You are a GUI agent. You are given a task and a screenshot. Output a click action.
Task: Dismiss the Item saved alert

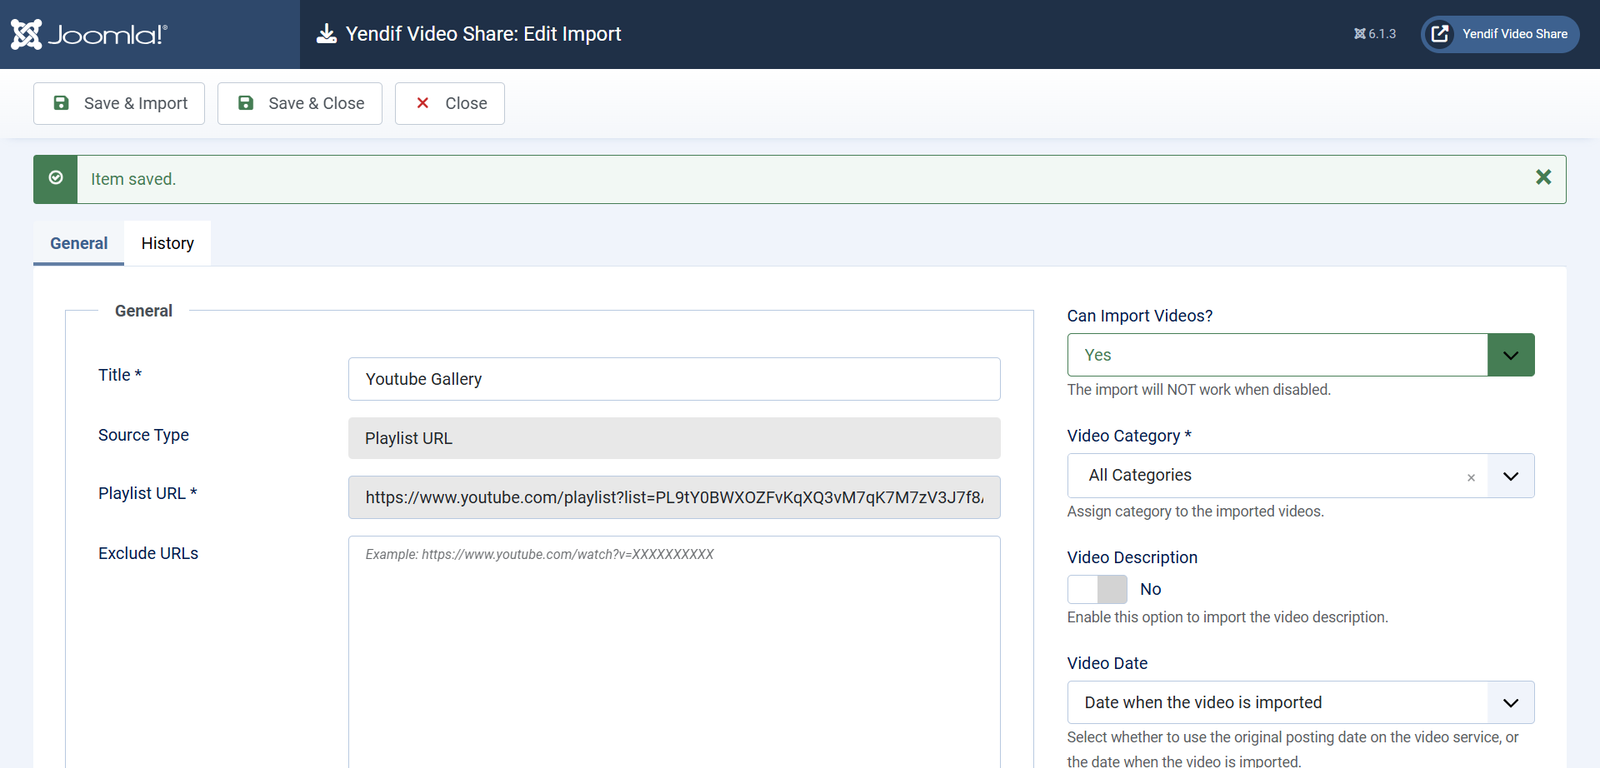1543,177
